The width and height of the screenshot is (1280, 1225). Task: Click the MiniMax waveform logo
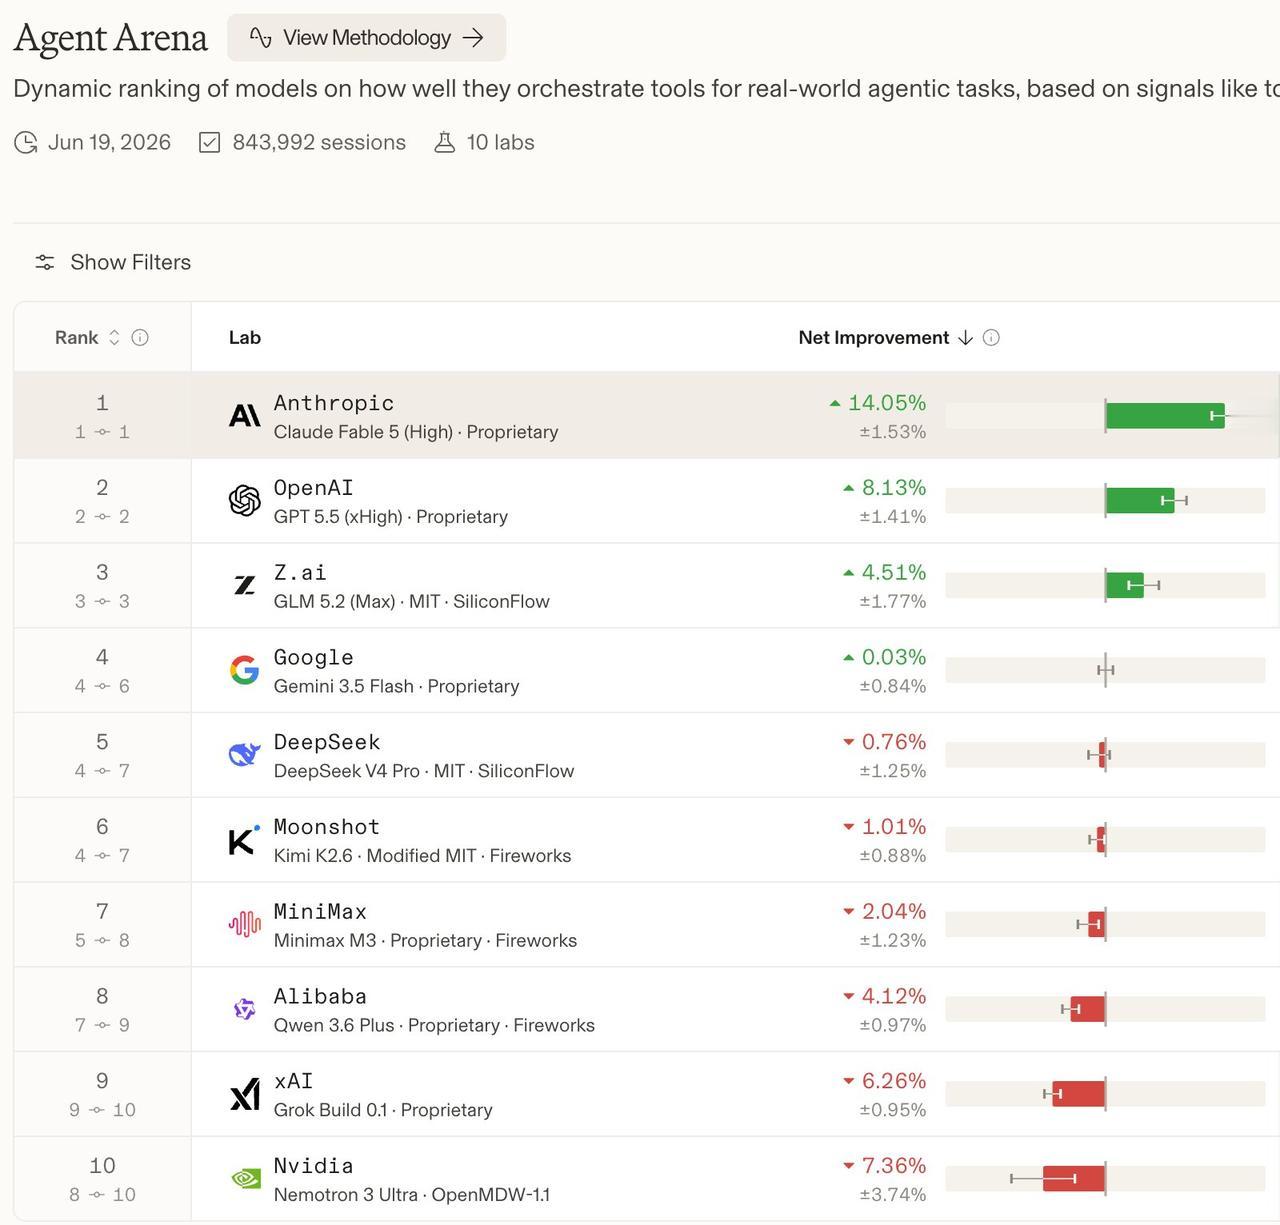[x=245, y=924]
